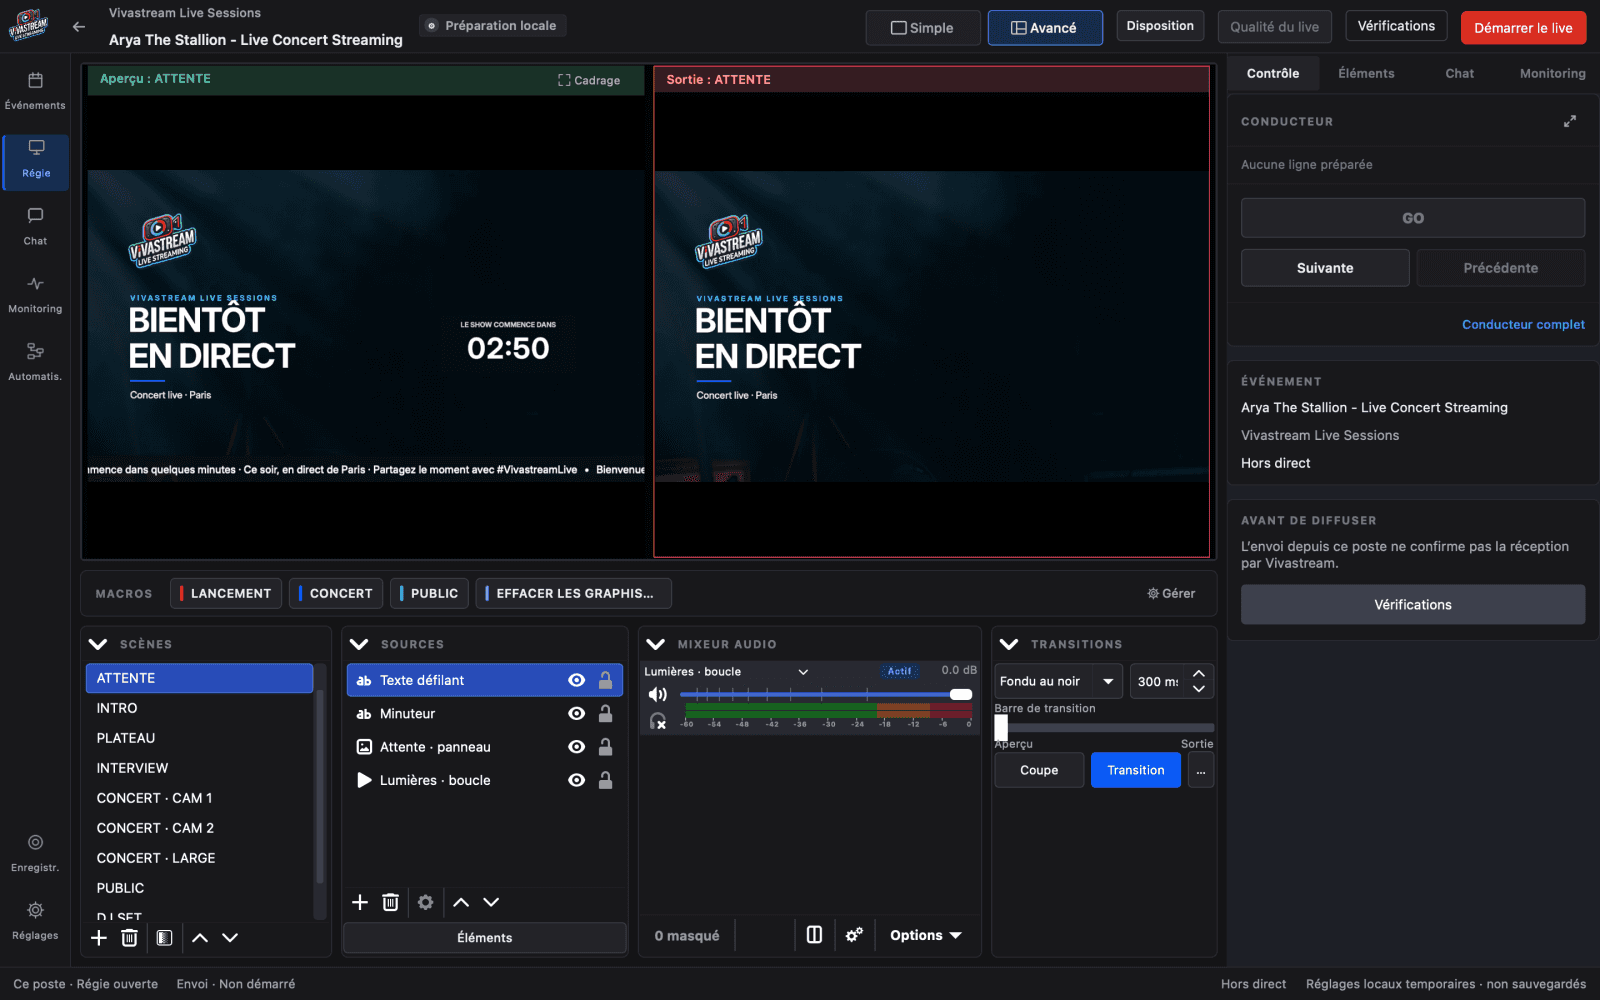Click the transition duration field

[1159, 681]
